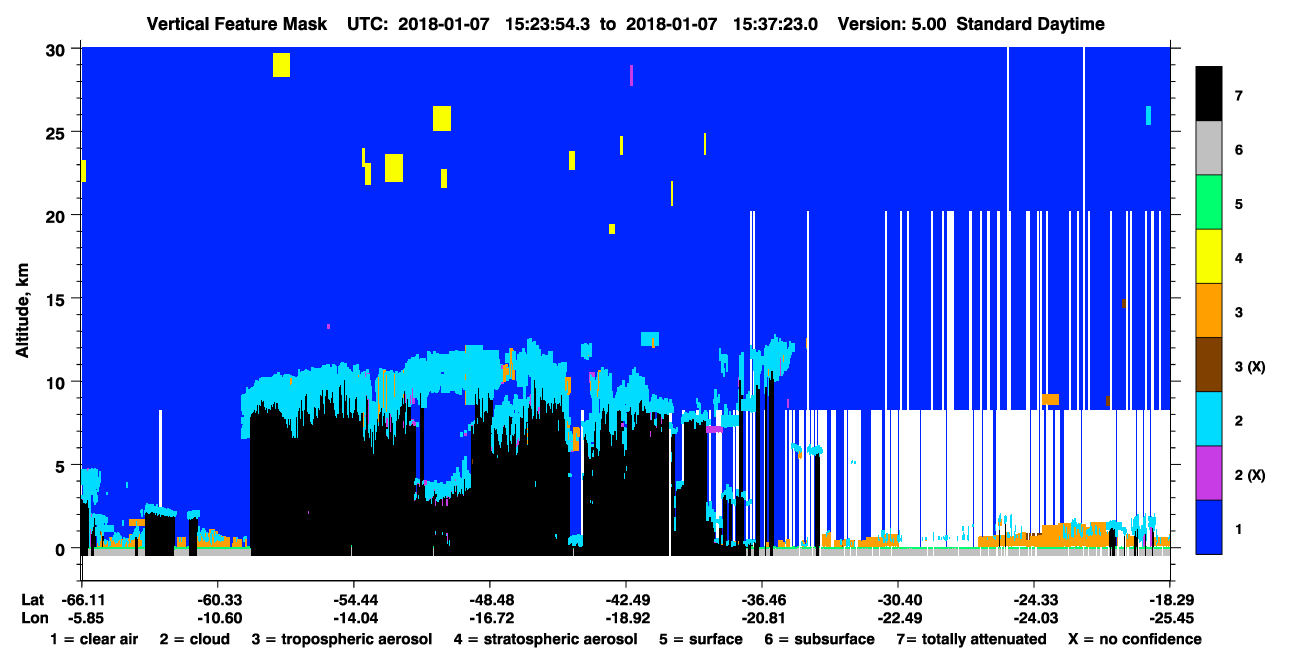1300x667 pixels.
Task: Click the yellow stratospheric aerosol legend swatch
Action: [x=1209, y=257]
